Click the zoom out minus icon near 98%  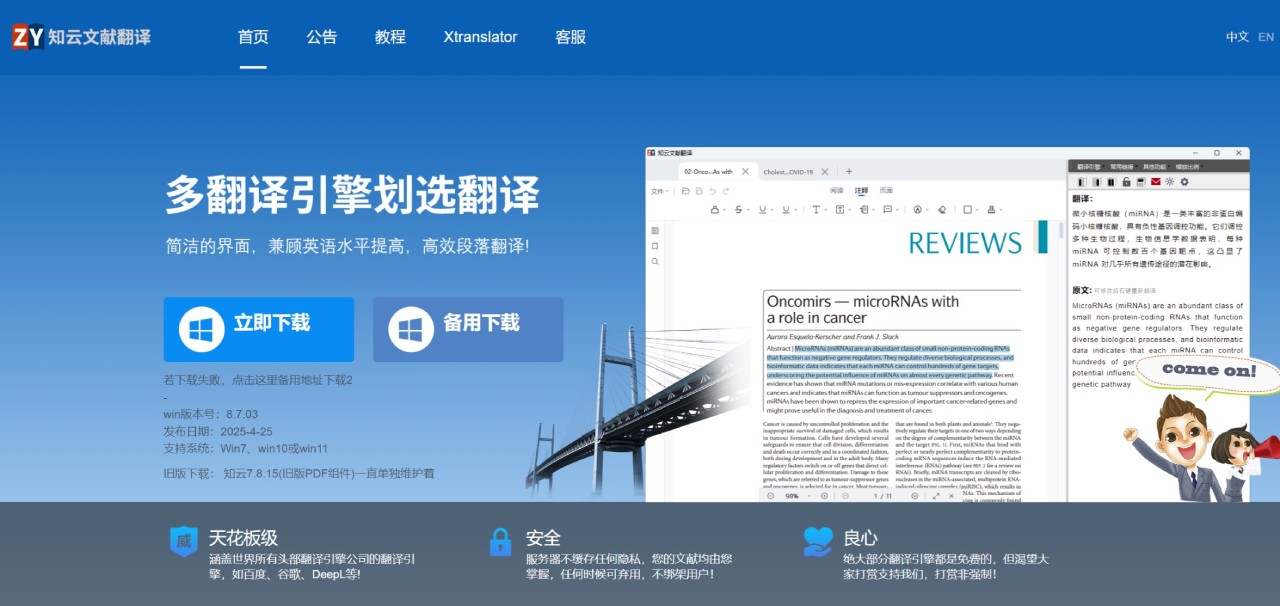pyautogui.click(x=770, y=496)
